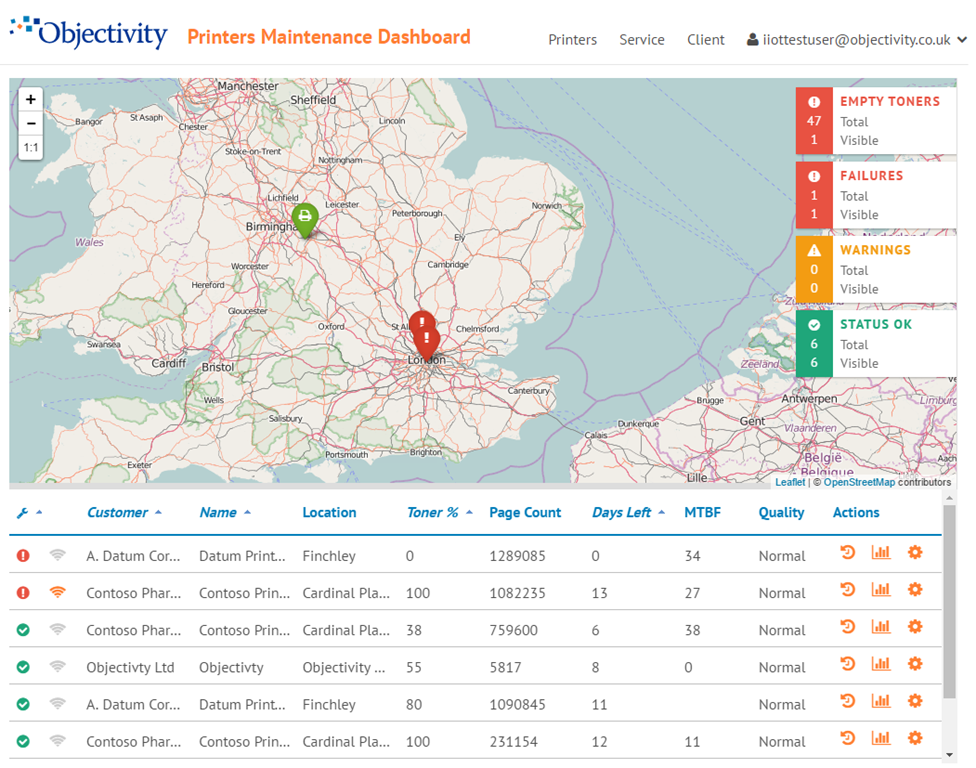Select the Status OK card
Viewport: 976px width, 768px height.
(876, 344)
